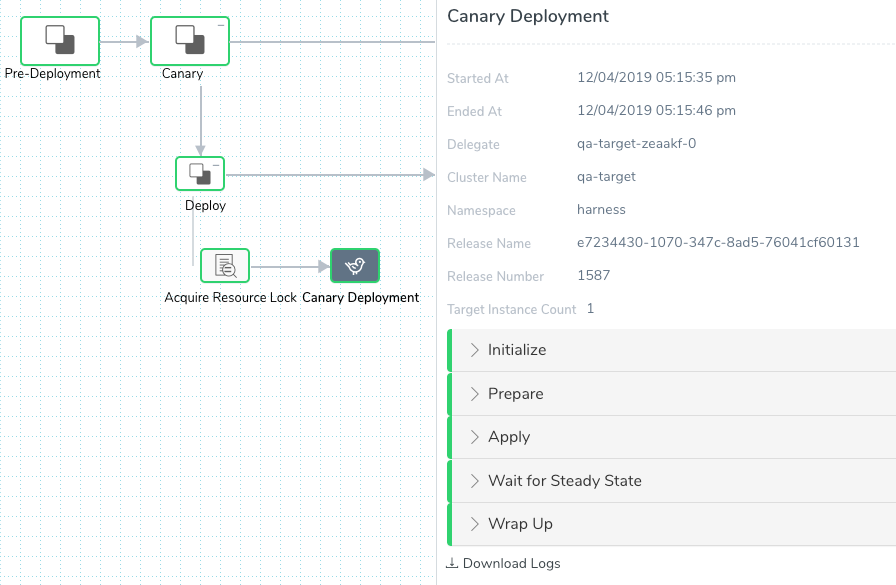Click the Canary Deployment label under bird node

click(361, 298)
